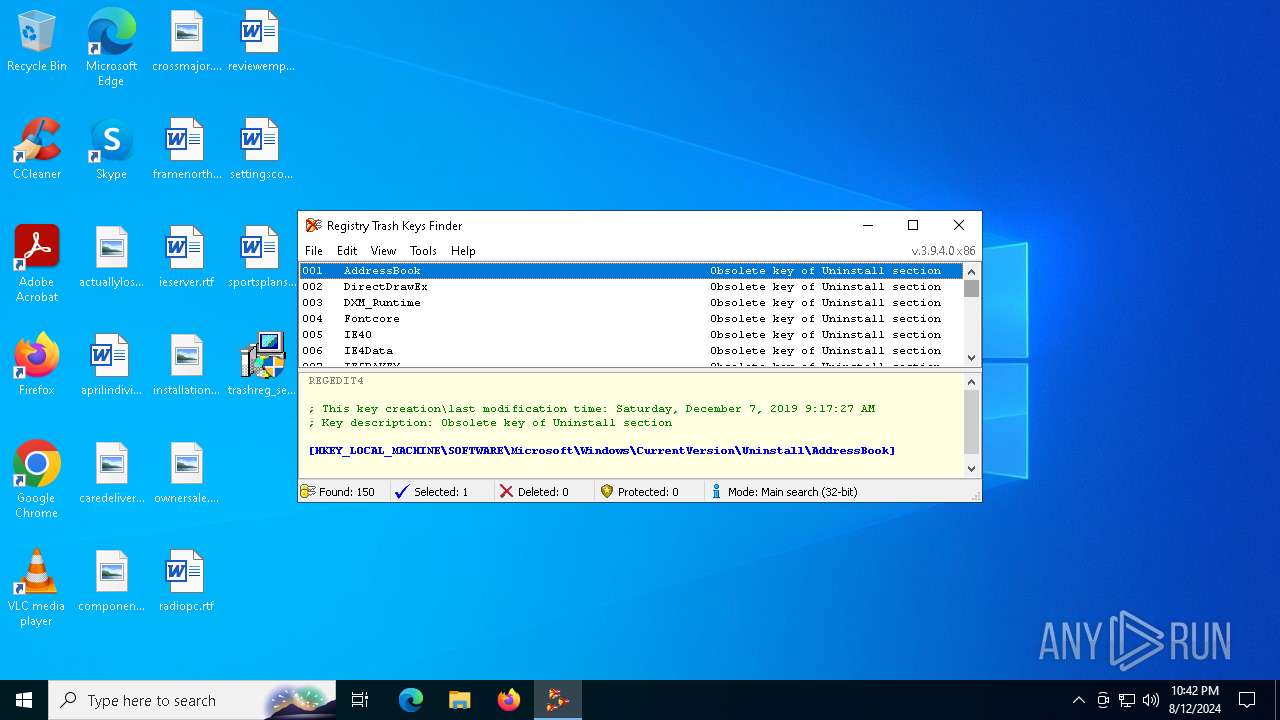Open the notification center
Screen dimensions: 1280x720
[x=1247, y=700]
